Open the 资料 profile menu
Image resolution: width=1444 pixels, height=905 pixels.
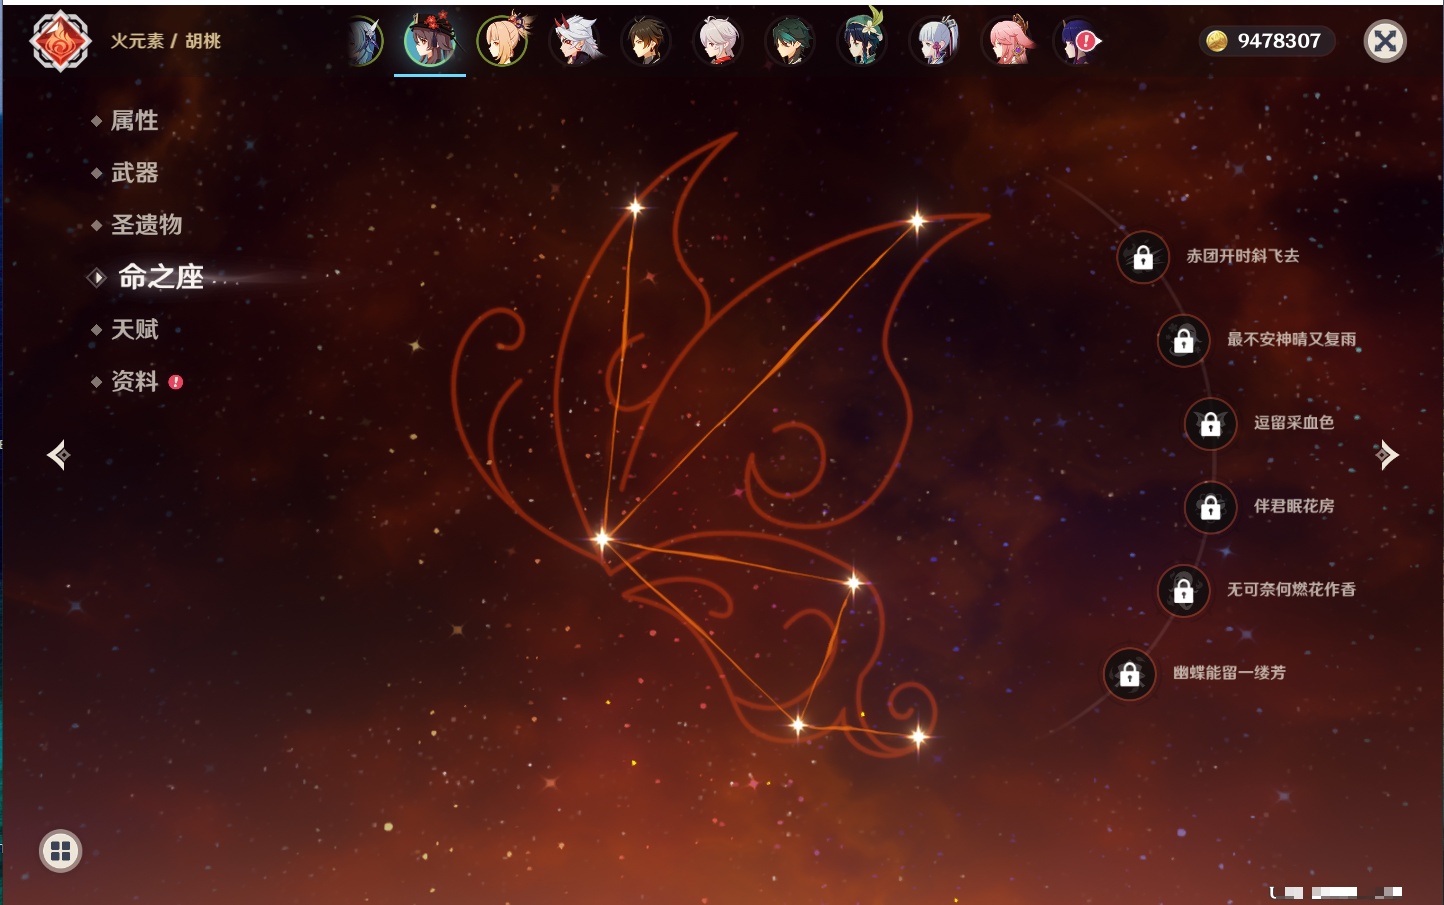(x=135, y=381)
